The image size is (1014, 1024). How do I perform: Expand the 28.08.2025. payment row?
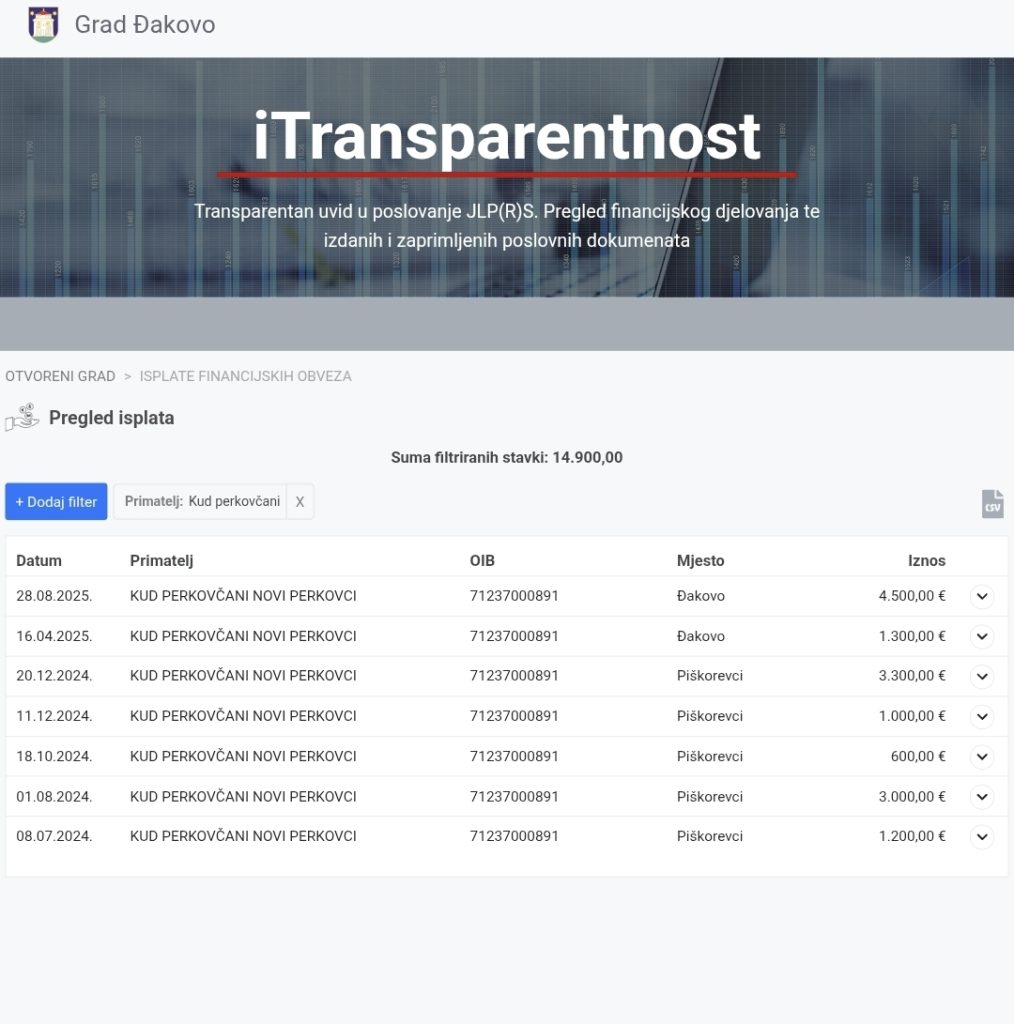tap(982, 596)
